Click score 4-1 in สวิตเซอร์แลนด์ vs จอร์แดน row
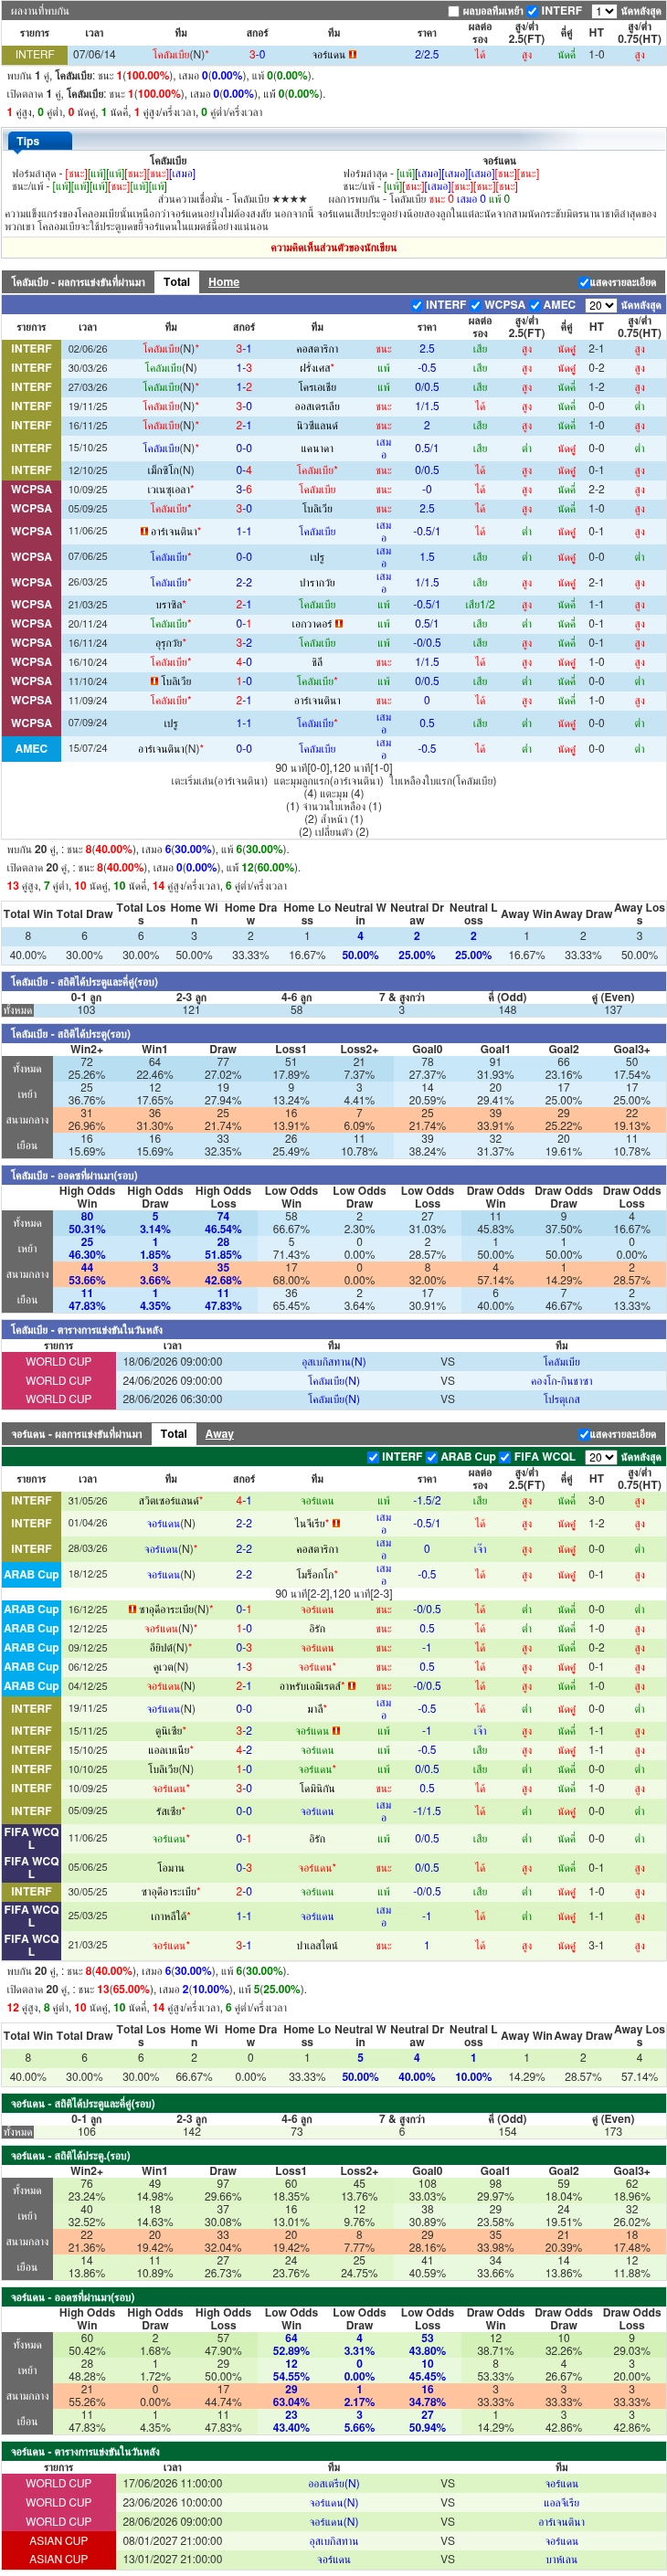Screen dimensions: 667x2576 (244, 1501)
